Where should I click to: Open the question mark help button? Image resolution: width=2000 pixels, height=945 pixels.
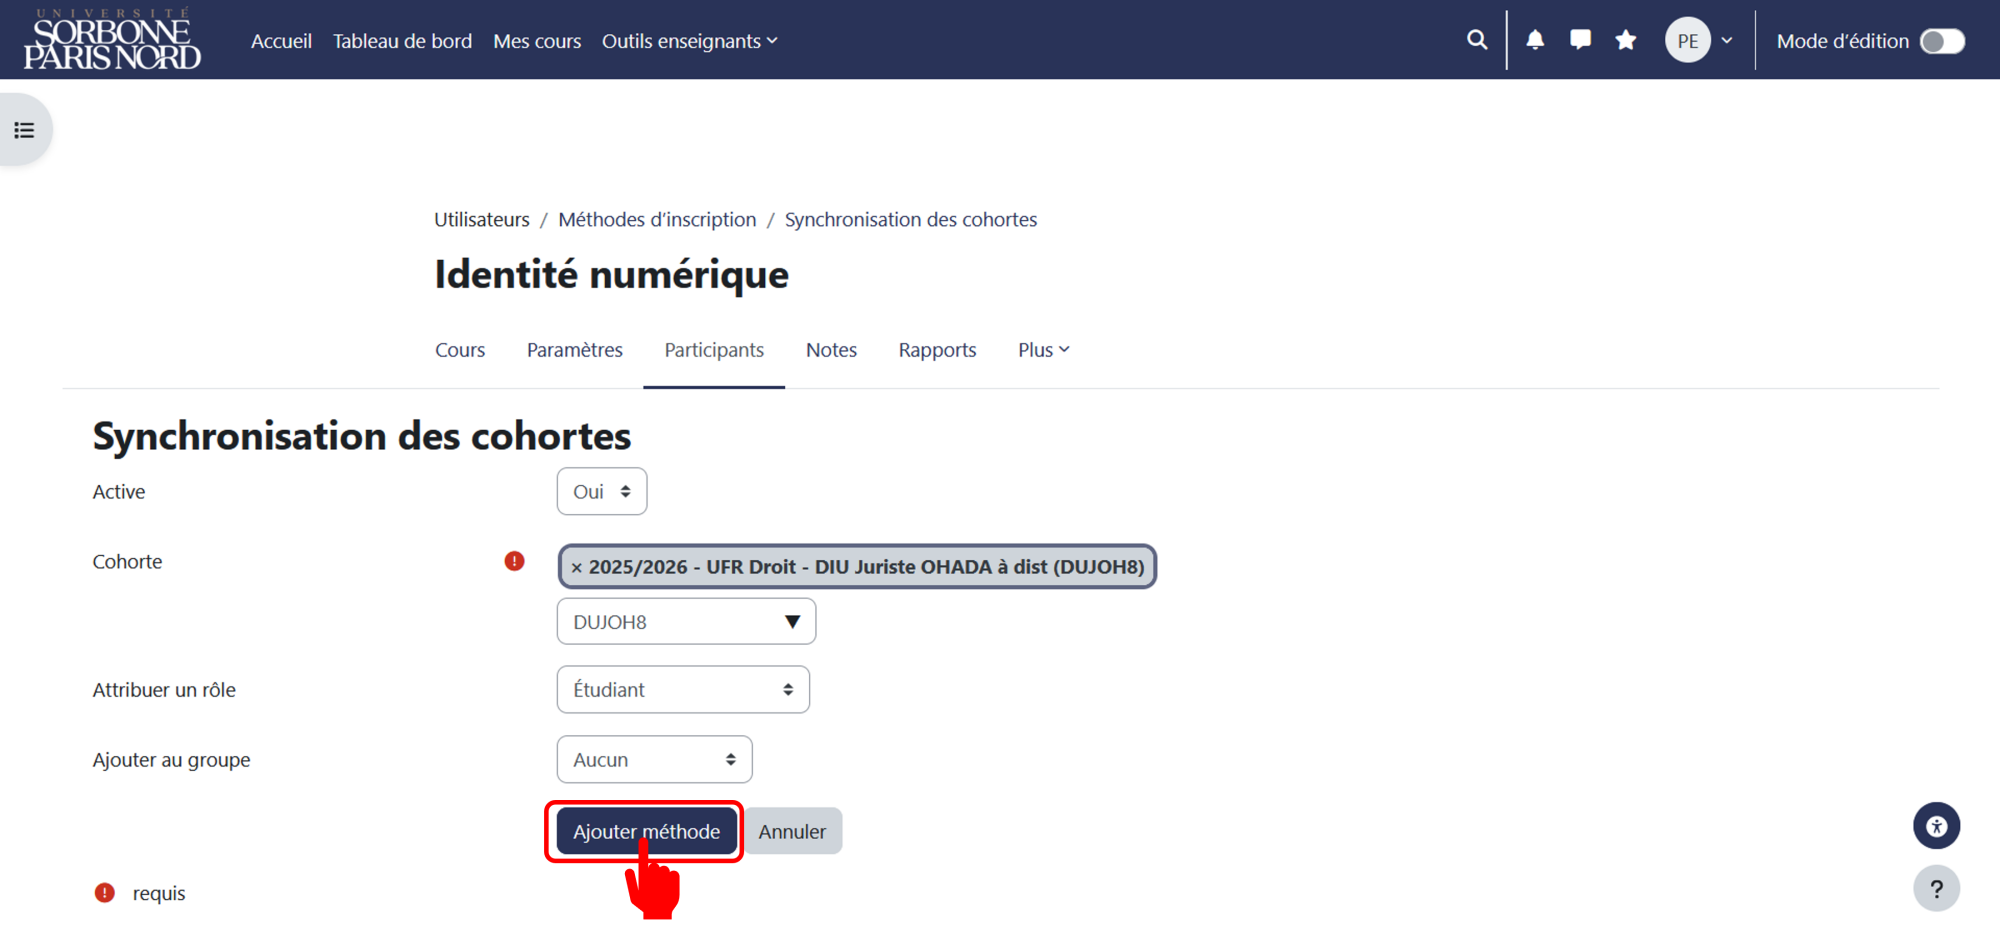(x=1936, y=889)
